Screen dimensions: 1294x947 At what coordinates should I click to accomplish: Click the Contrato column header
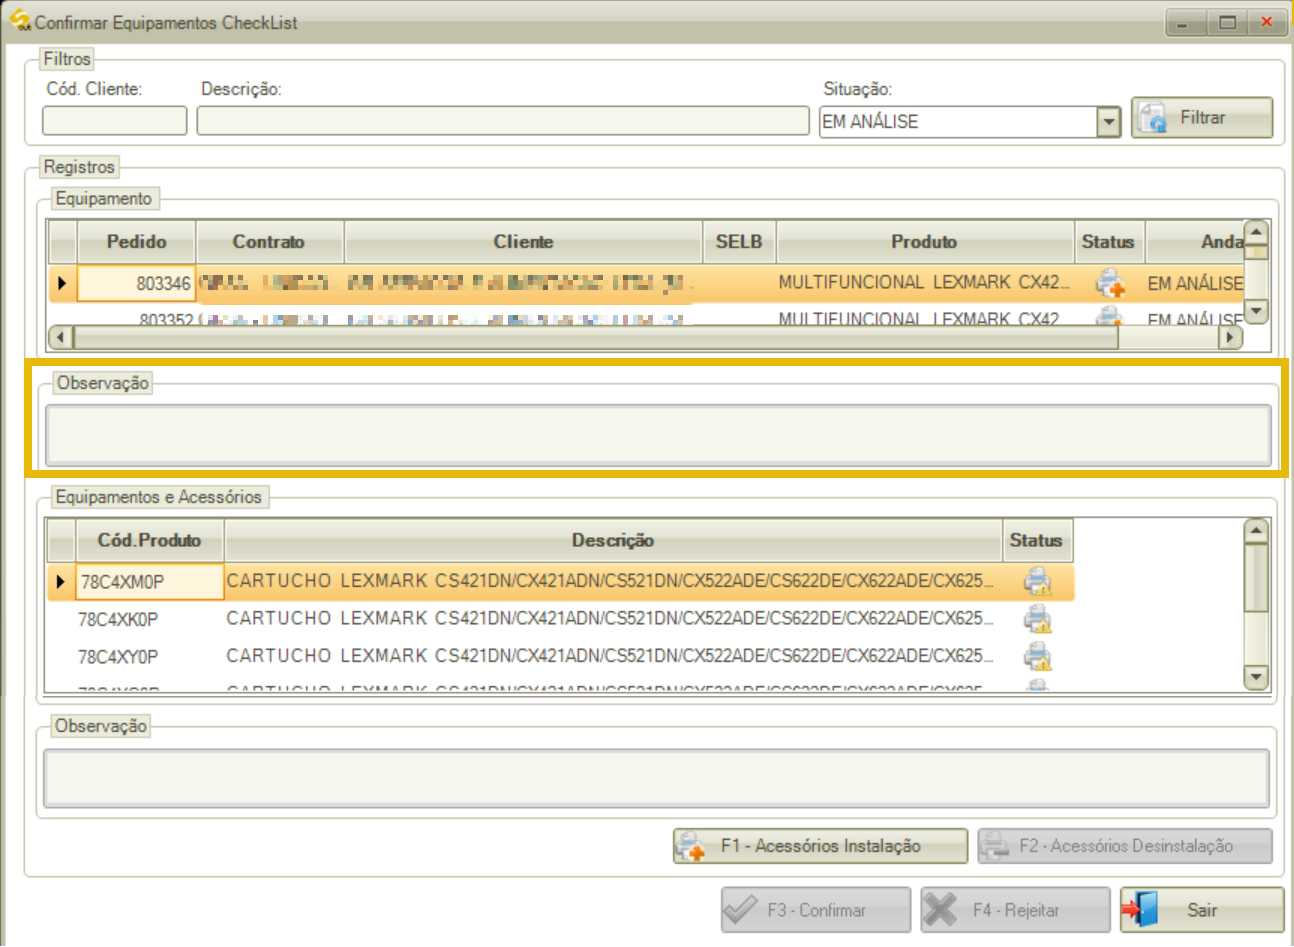269,242
